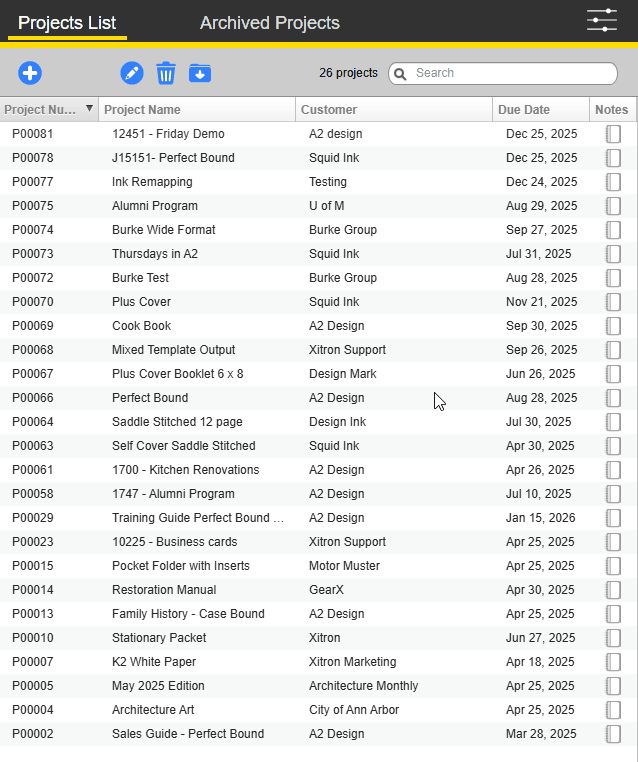
Task: Open notes icon for Cook Book
Action: (x=613, y=326)
